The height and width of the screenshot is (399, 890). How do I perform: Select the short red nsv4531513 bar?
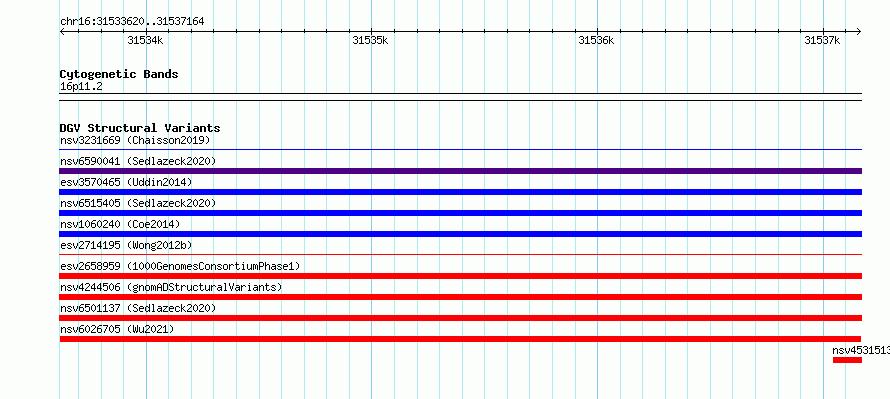point(847,360)
